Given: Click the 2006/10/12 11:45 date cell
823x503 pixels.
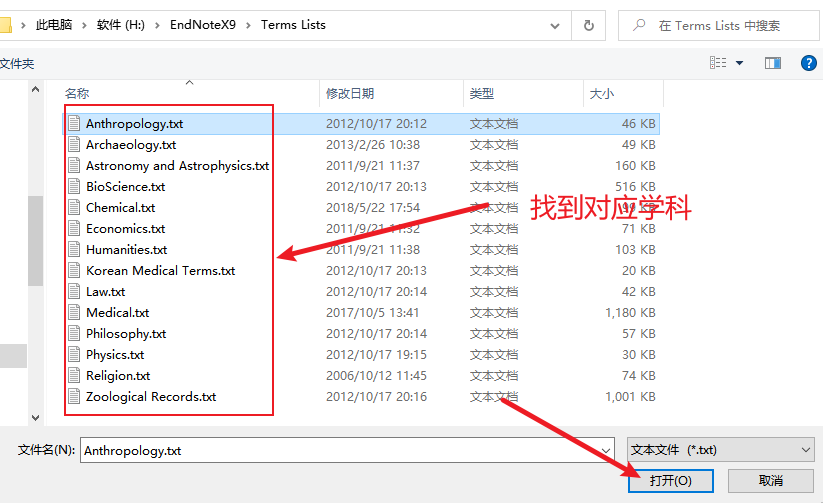Looking at the screenshot, I should 376,375.
